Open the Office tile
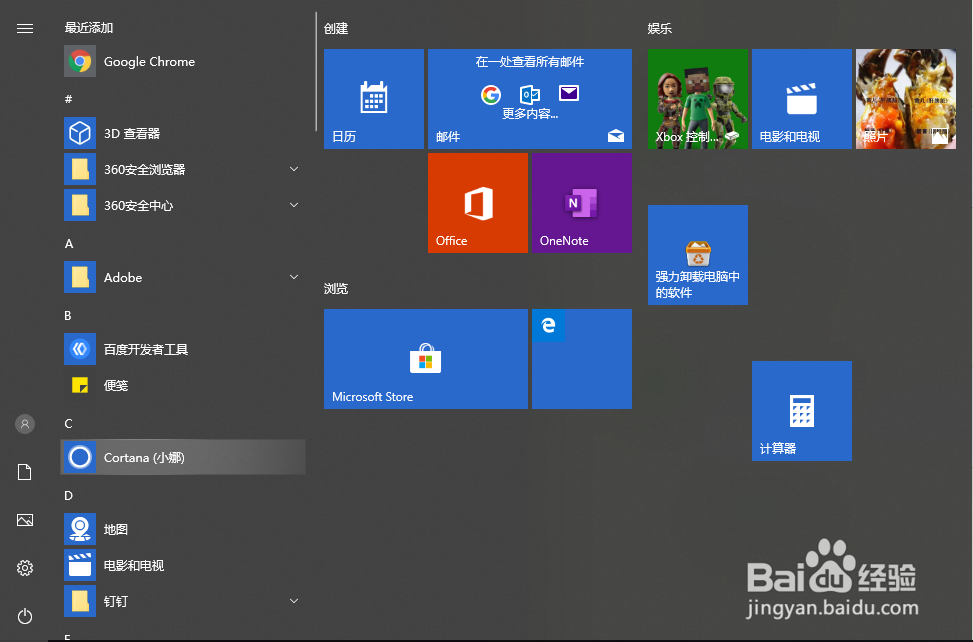973x642 pixels. [478, 203]
